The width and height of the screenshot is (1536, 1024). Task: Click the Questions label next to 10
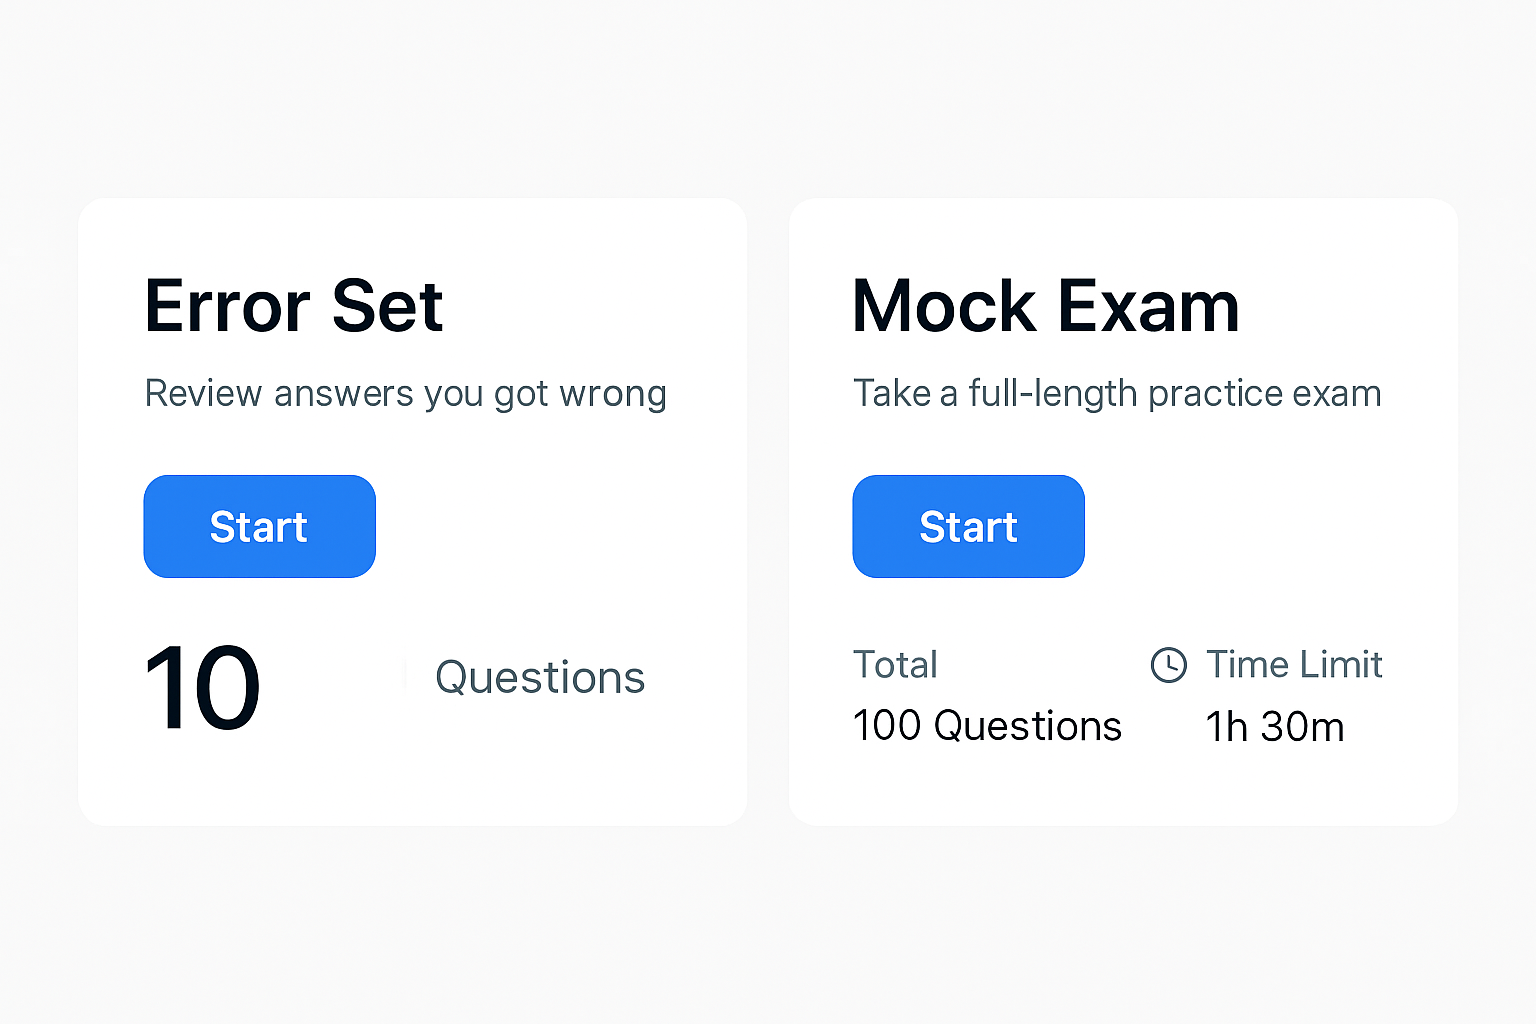(x=540, y=678)
